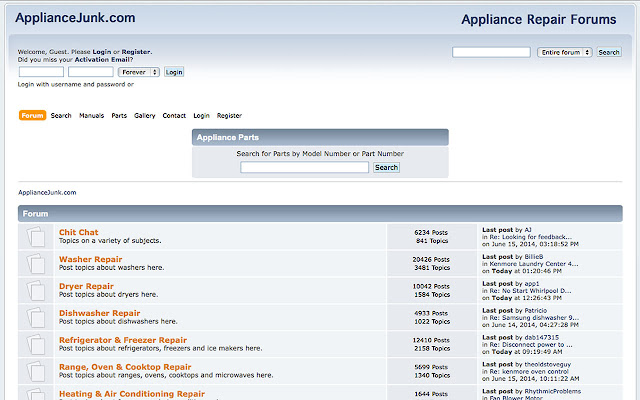The width and height of the screenshot is (640, 400).
Task: Open the Manuals menu item
Action: (91, 116)
